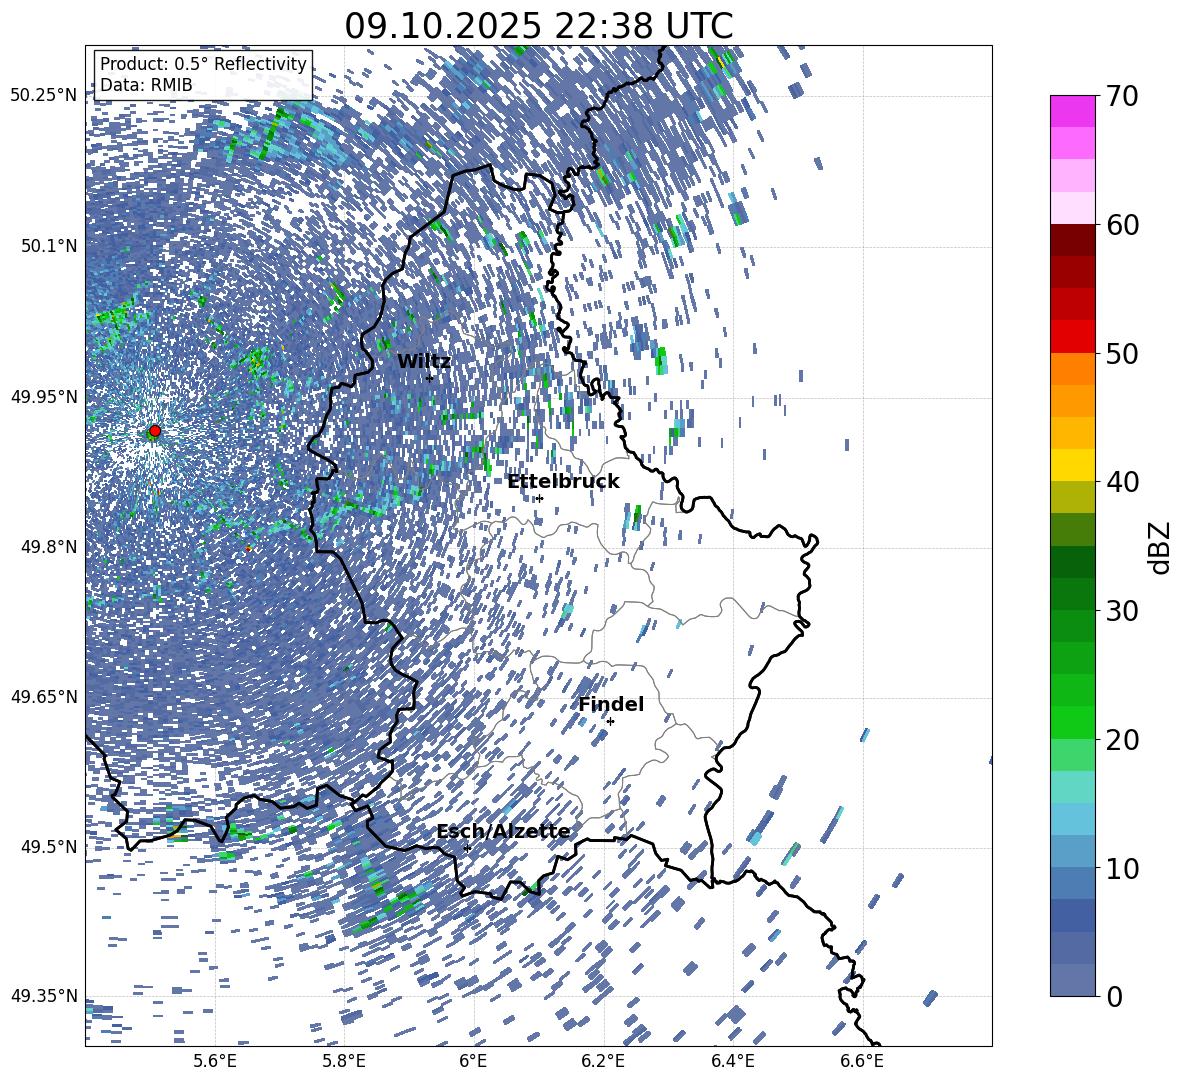The height and width of the screenshot is (1081, 1184).
Task: Click the 5.8°E longitude tick label
Action: (344, 1061)
